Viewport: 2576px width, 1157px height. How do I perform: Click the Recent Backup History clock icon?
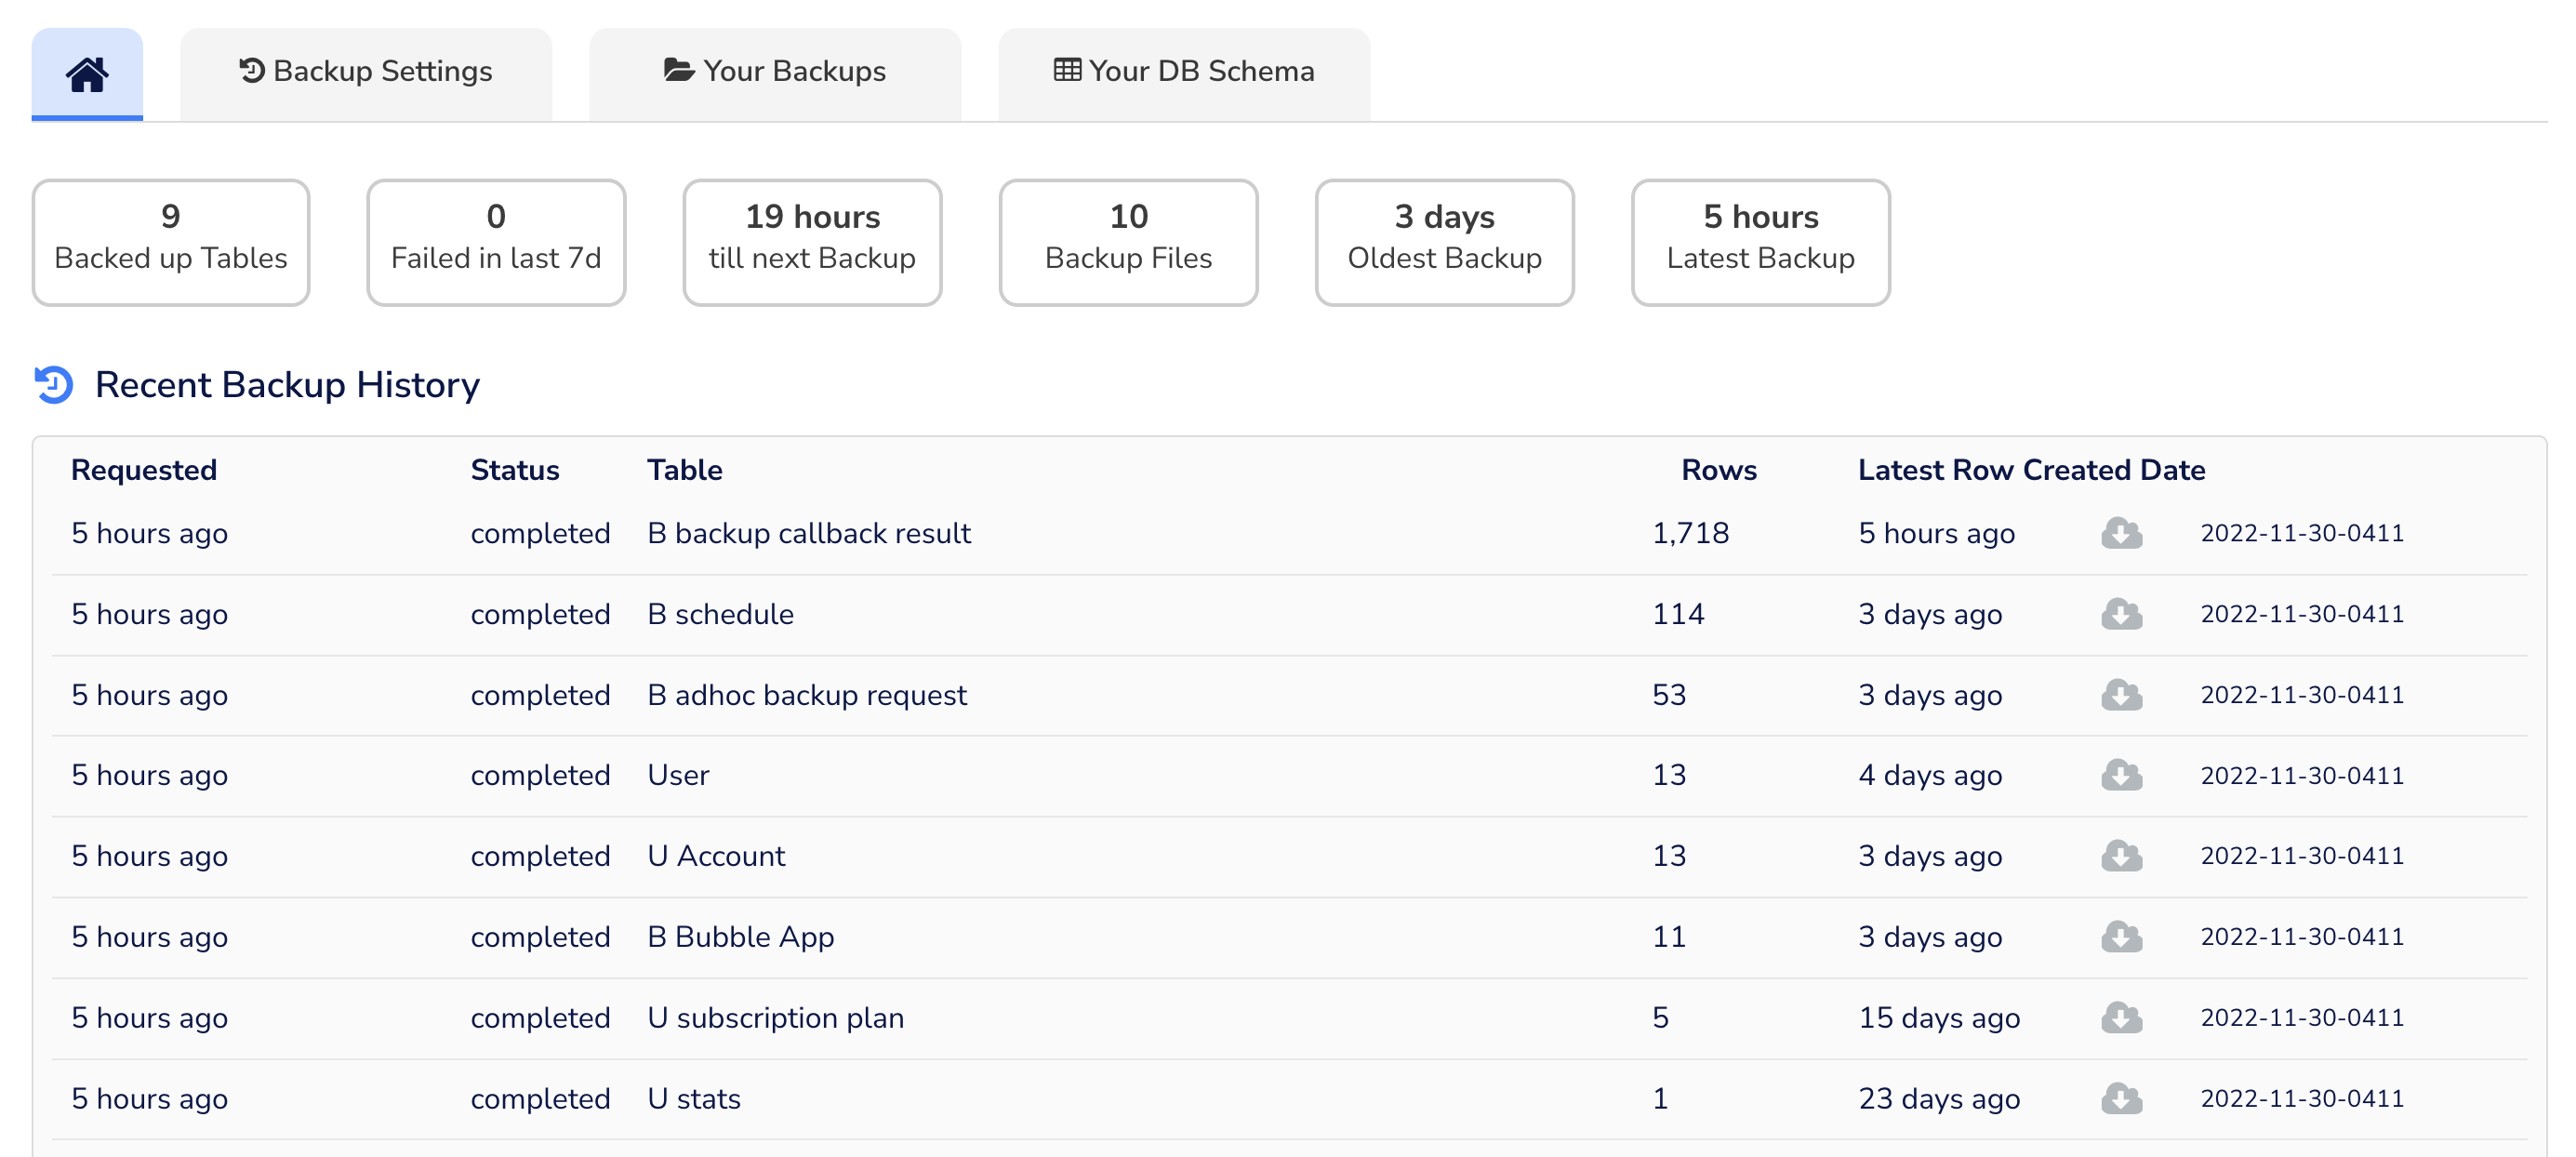[x=54, y=385]
